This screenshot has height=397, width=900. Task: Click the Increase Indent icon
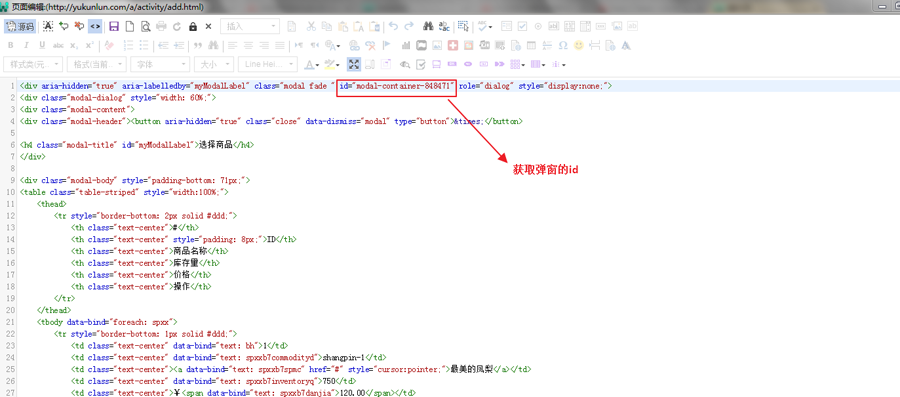point(179,45)
